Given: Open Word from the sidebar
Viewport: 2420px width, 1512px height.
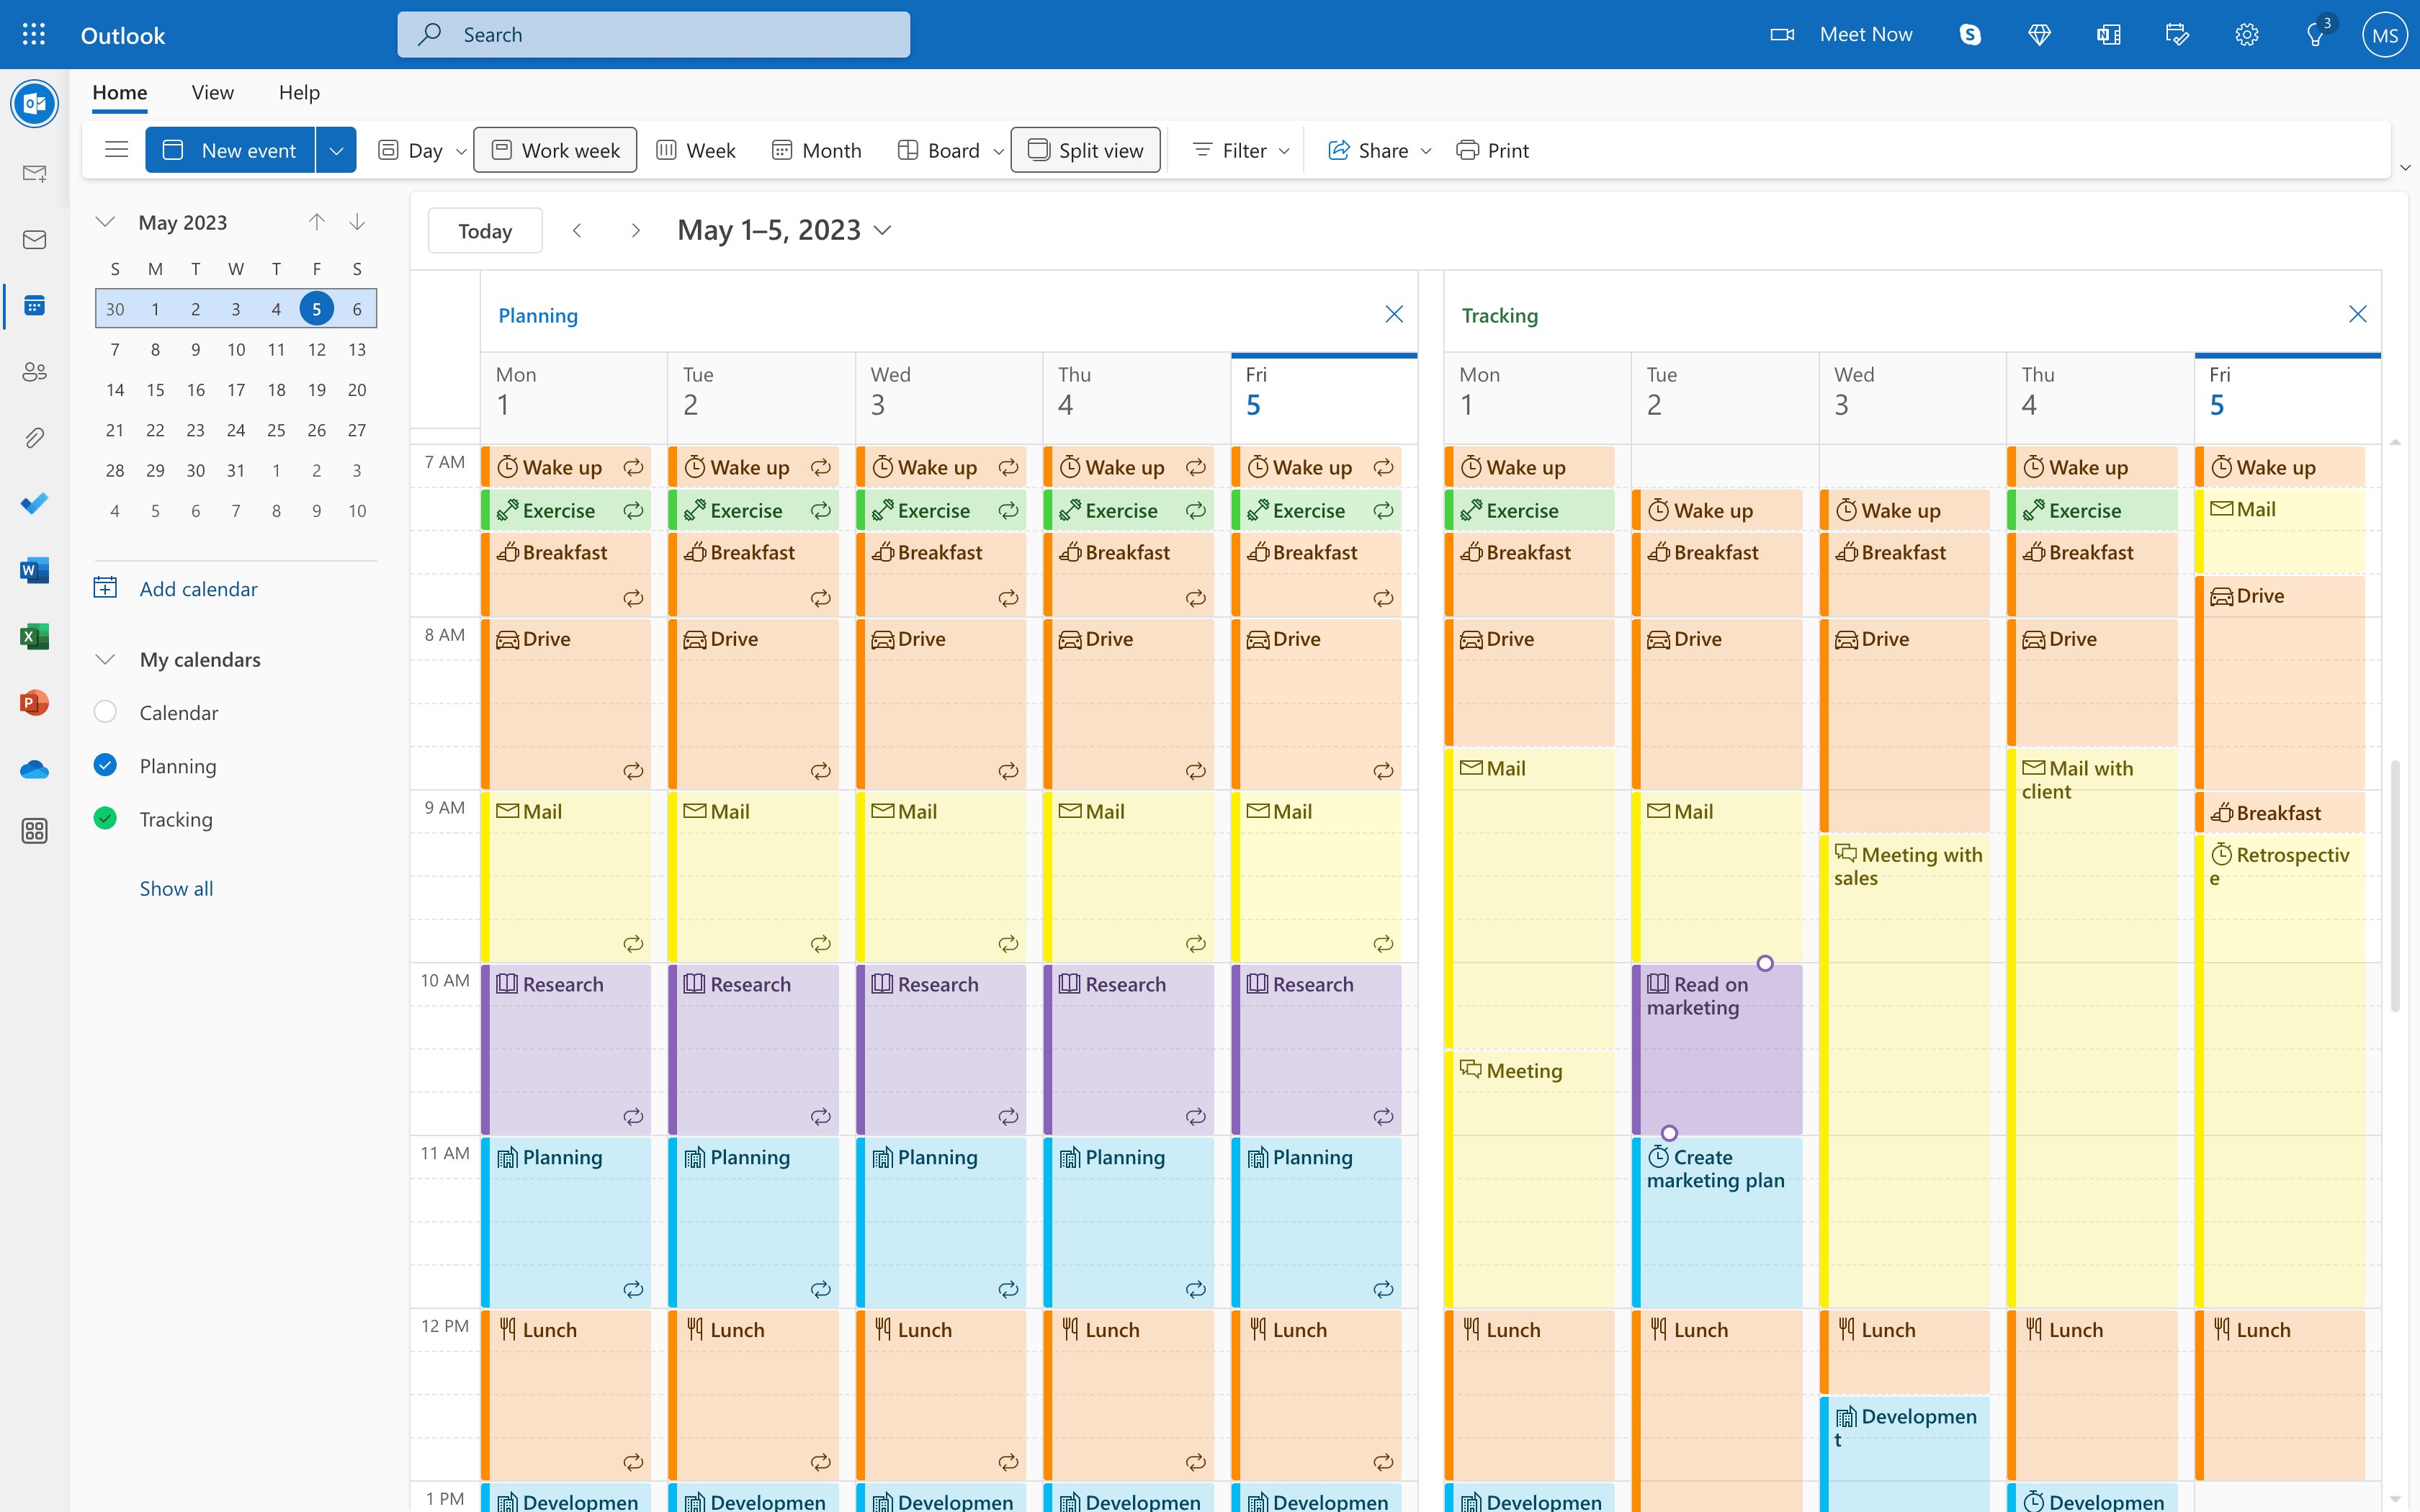Looking at the screenshot, I should click(x=35, y=570).
